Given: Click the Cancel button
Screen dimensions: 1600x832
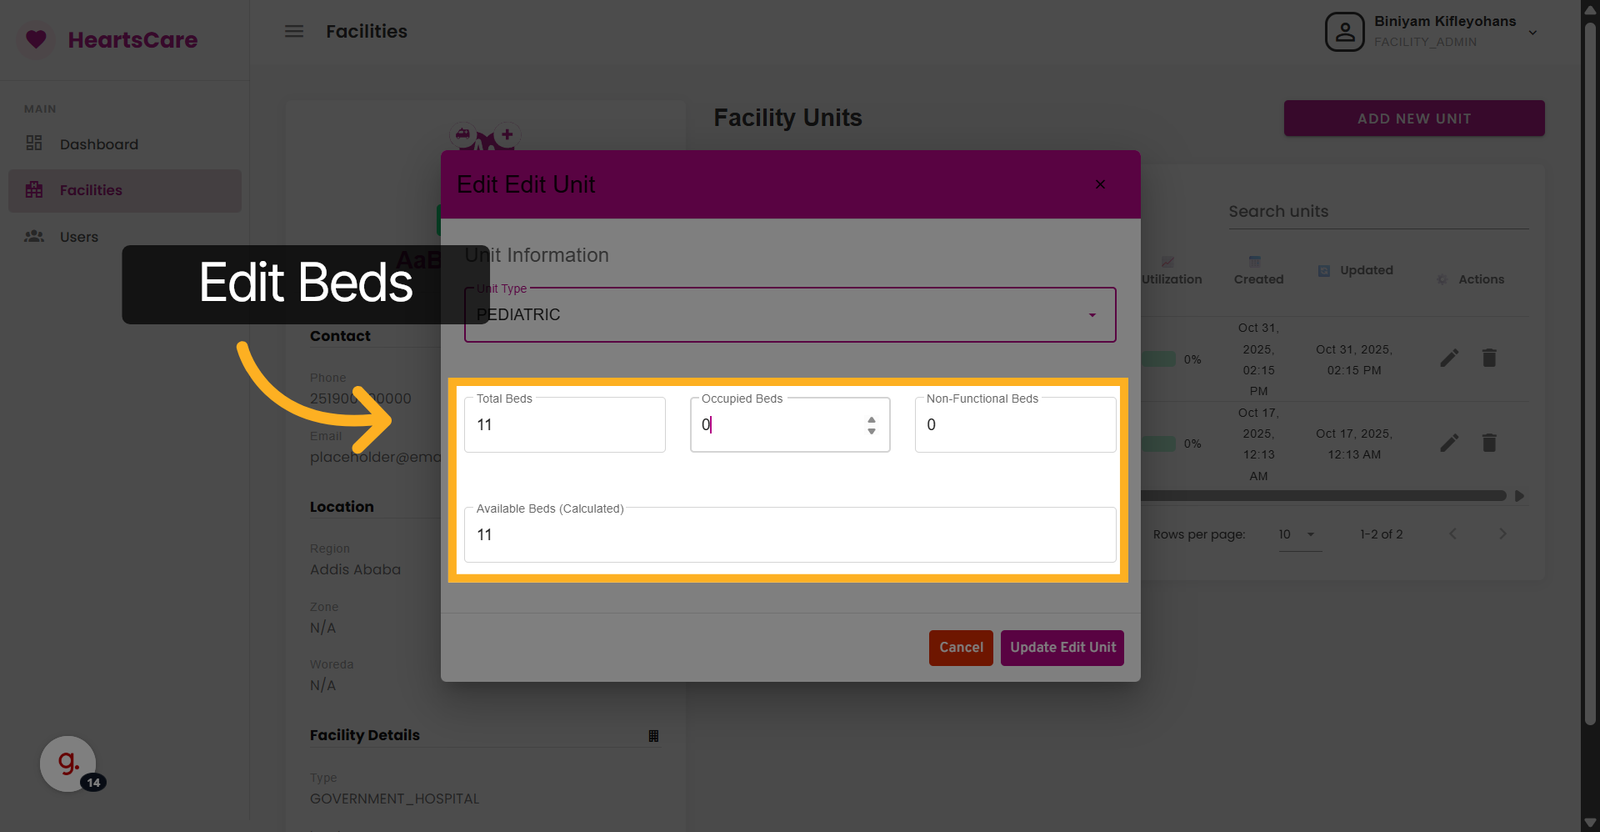Looking at the screenshot, I should [x=960, y=647].
